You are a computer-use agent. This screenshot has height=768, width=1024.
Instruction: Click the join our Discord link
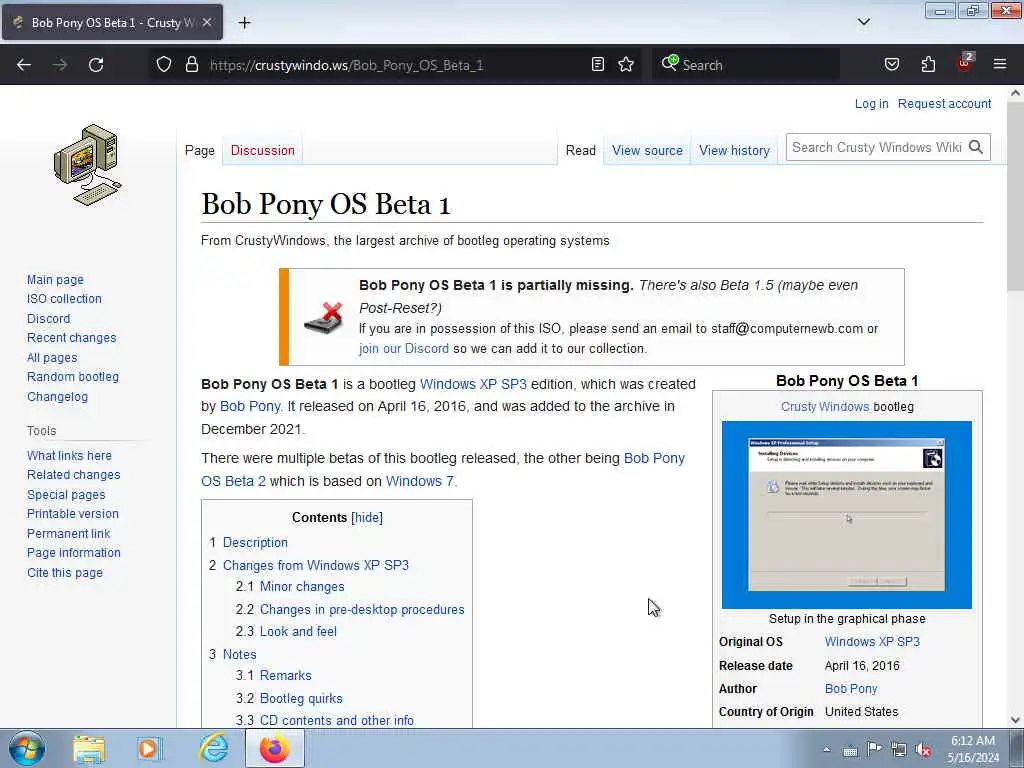coord(404,349)
